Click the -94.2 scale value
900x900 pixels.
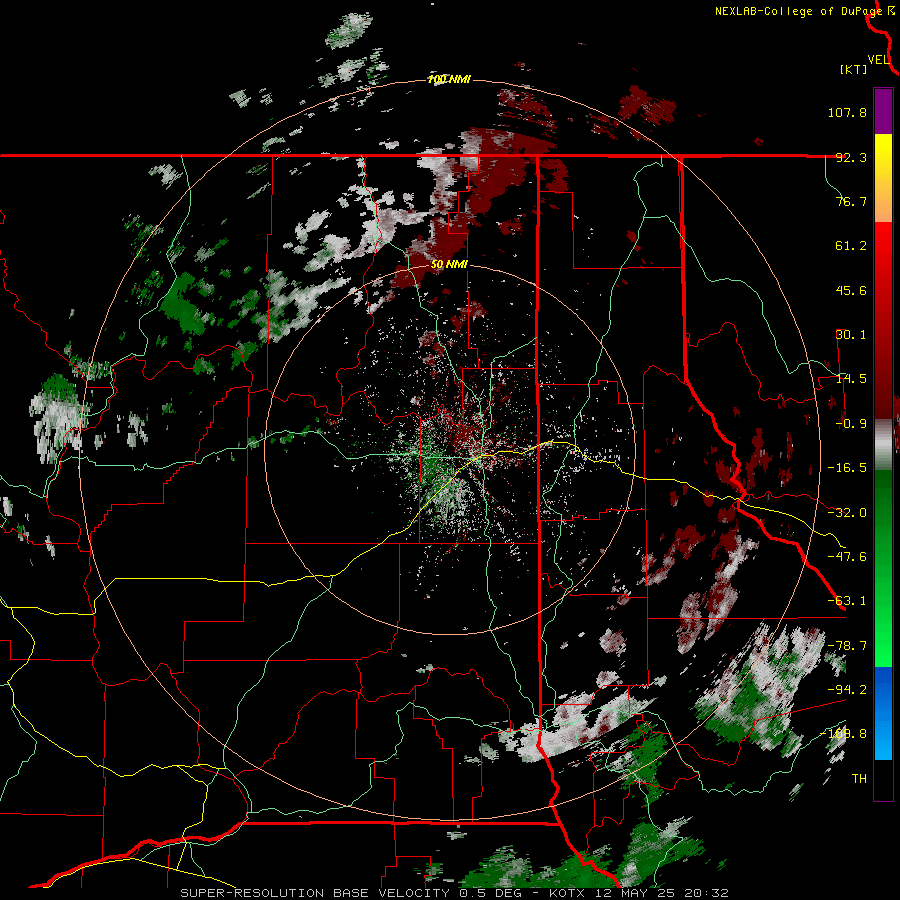[x=847, y=690]
